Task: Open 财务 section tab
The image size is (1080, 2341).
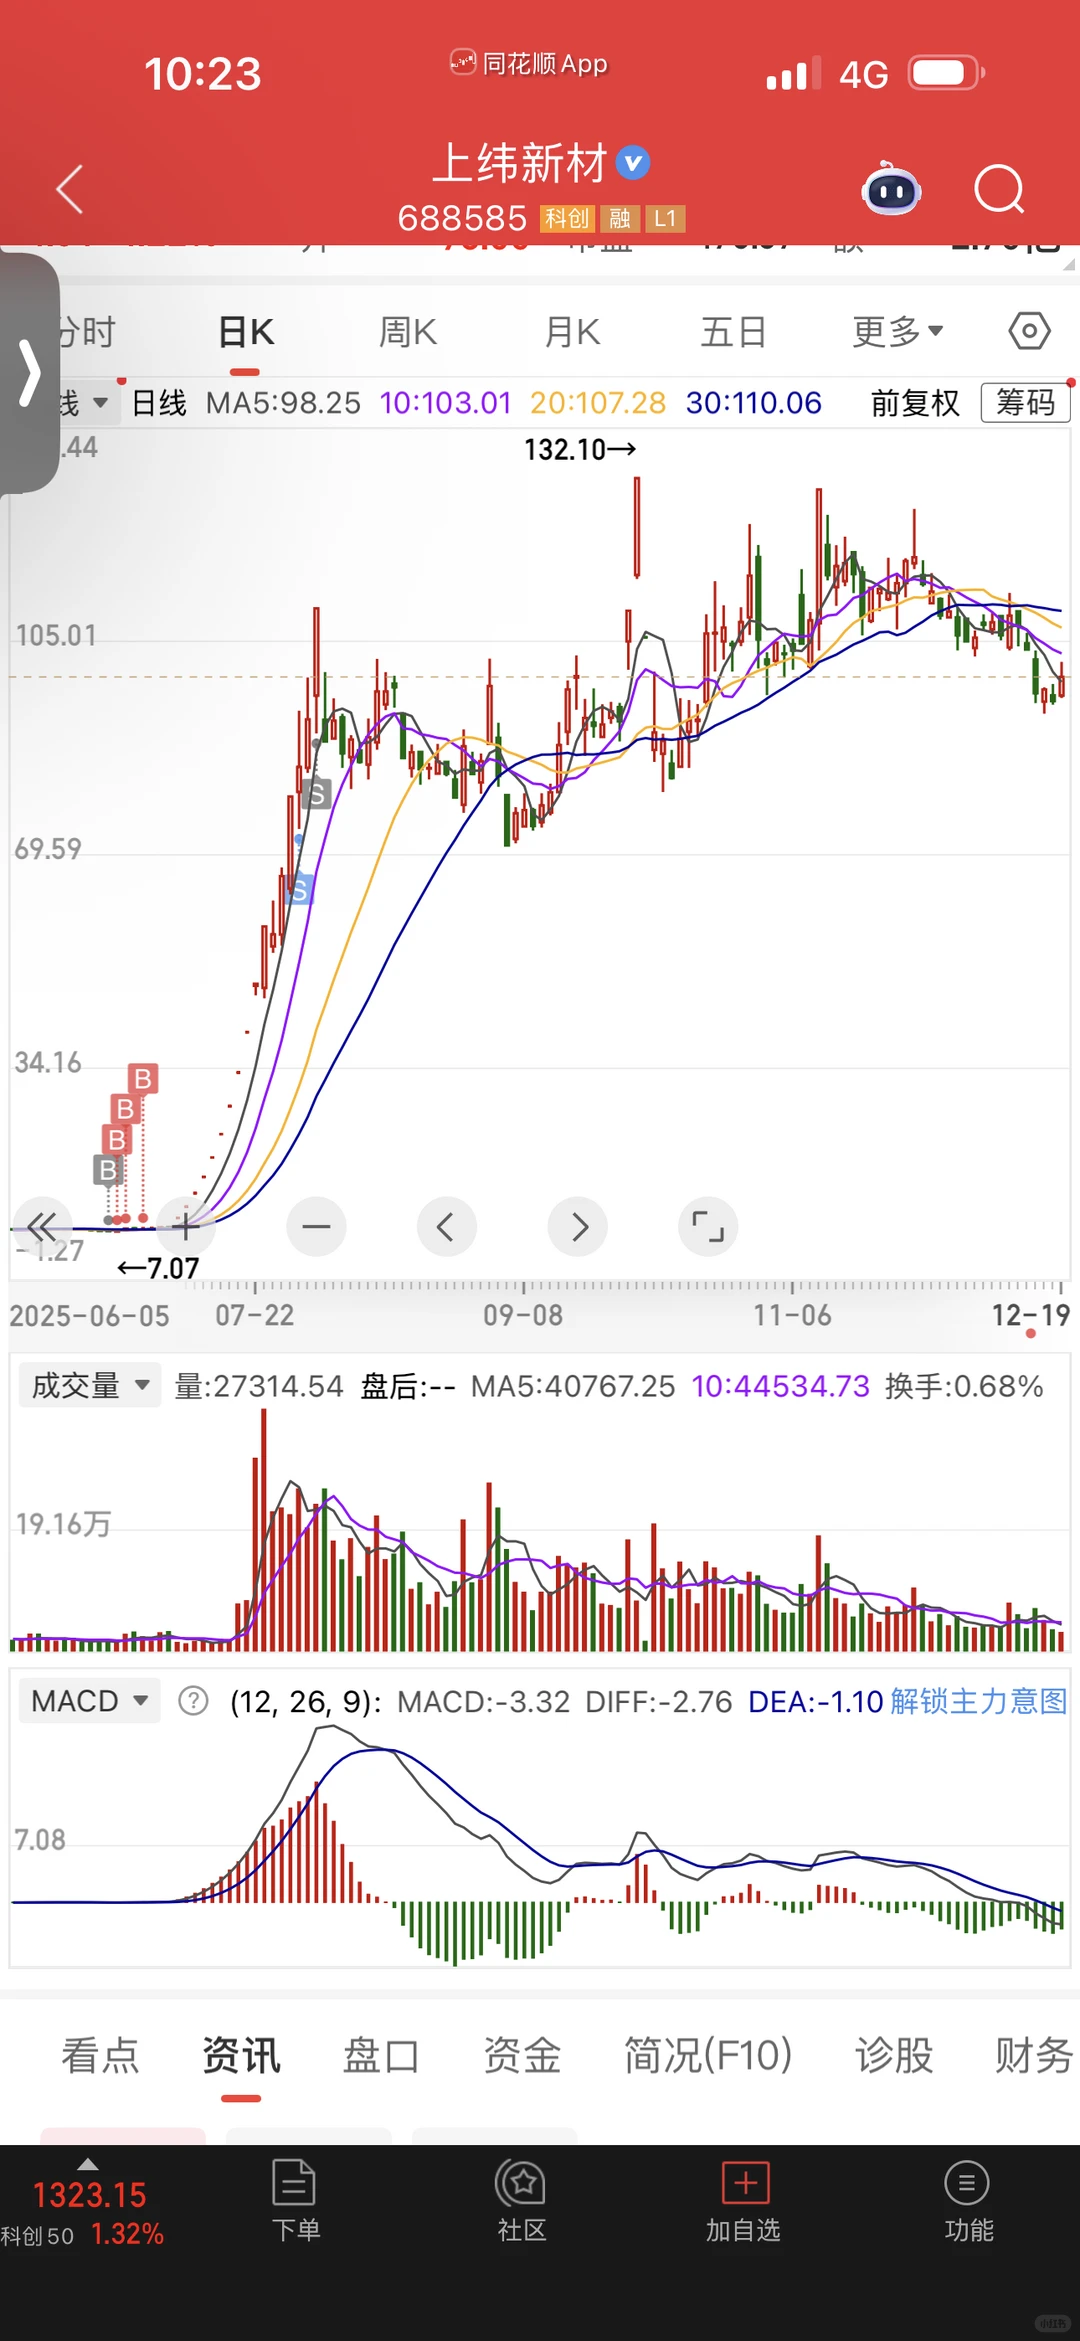Action: tap(1034, 2056)
